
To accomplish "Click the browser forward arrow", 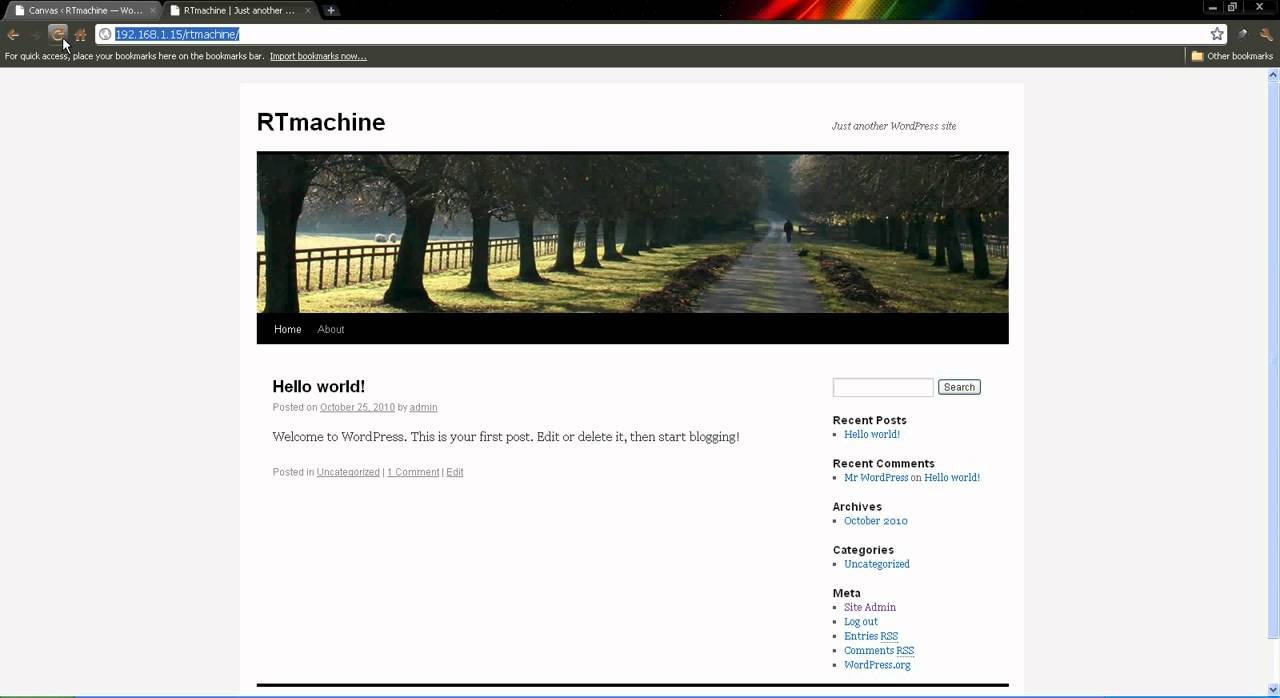I will pyautogui.click(x=35, y=34).
